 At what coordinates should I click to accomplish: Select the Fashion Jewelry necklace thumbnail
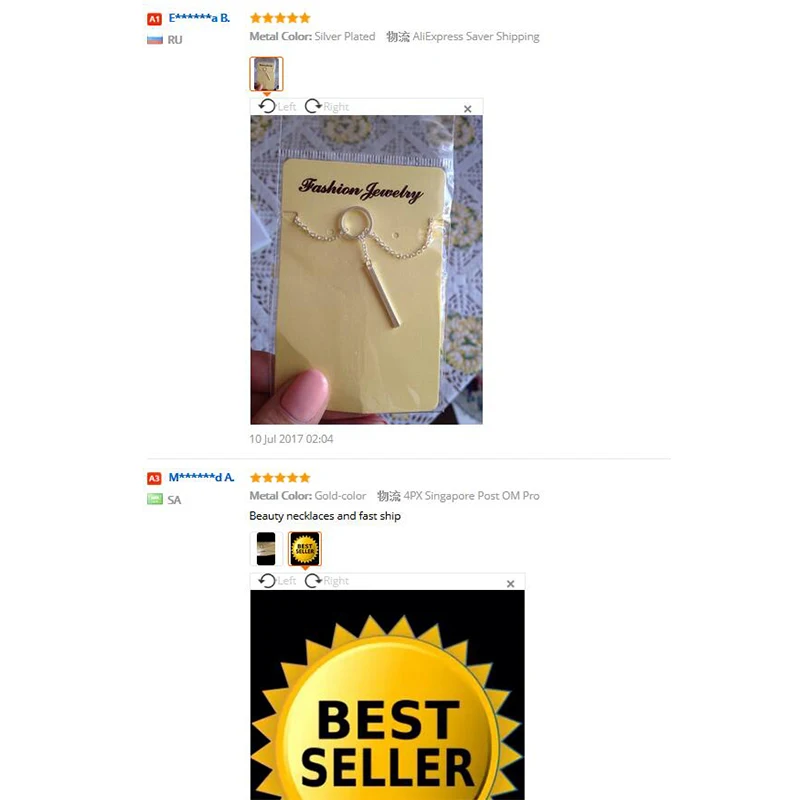[x=266, y=74]
